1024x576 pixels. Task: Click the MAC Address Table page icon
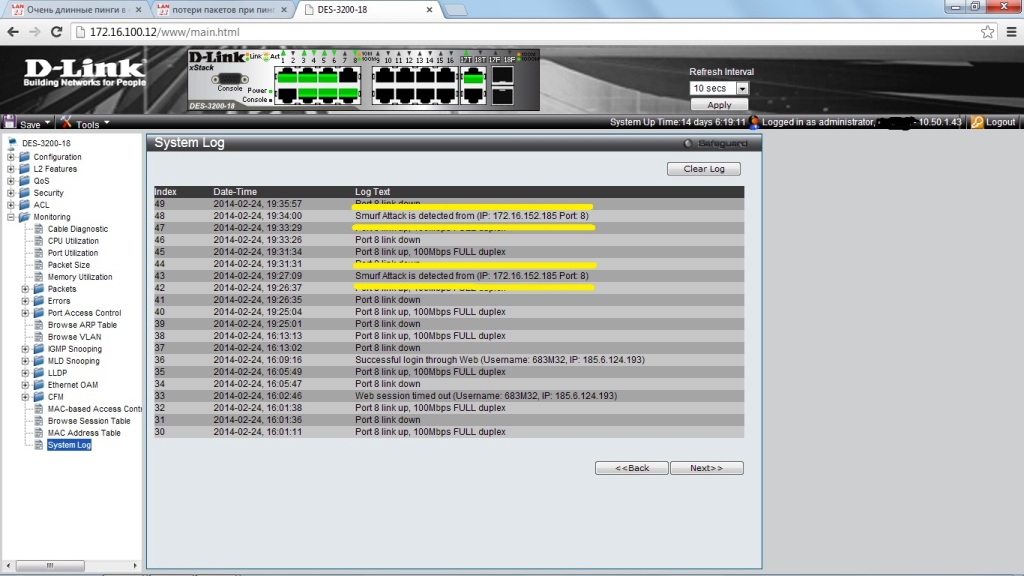click(x=39, y=433)
